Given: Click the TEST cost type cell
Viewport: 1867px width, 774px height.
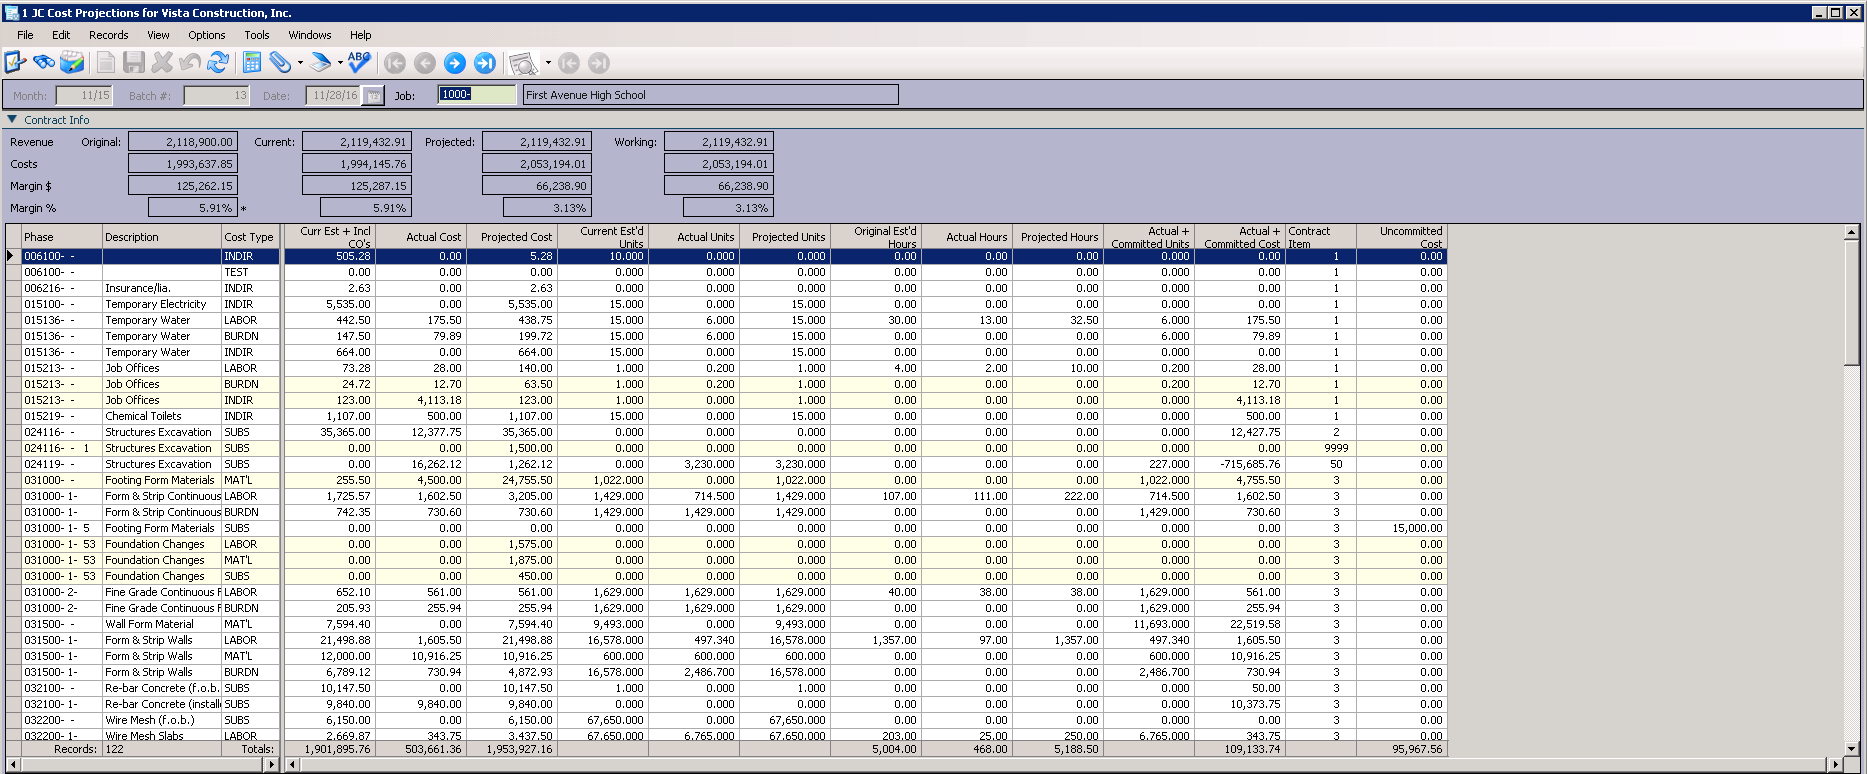Looking at the screenshot, I should (x=251, y=272).
